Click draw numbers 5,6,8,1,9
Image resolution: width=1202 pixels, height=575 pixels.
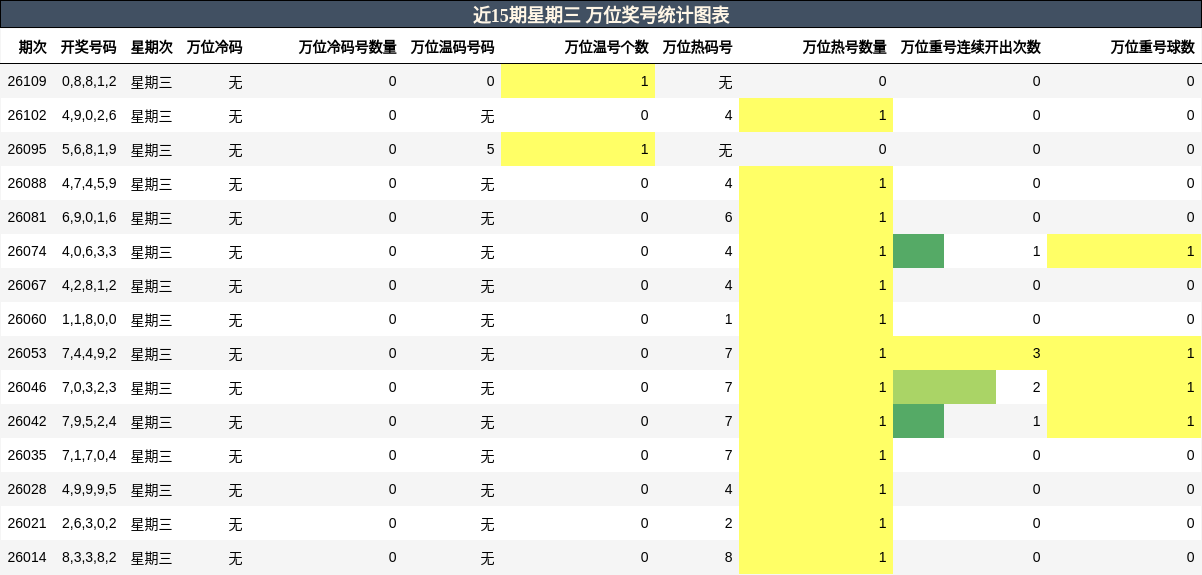pos(89,149)
